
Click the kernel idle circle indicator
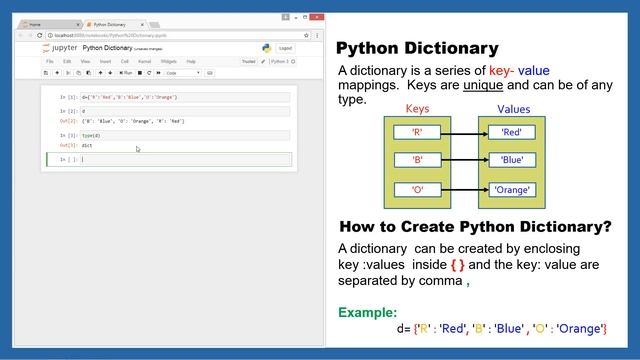point(293,62)
